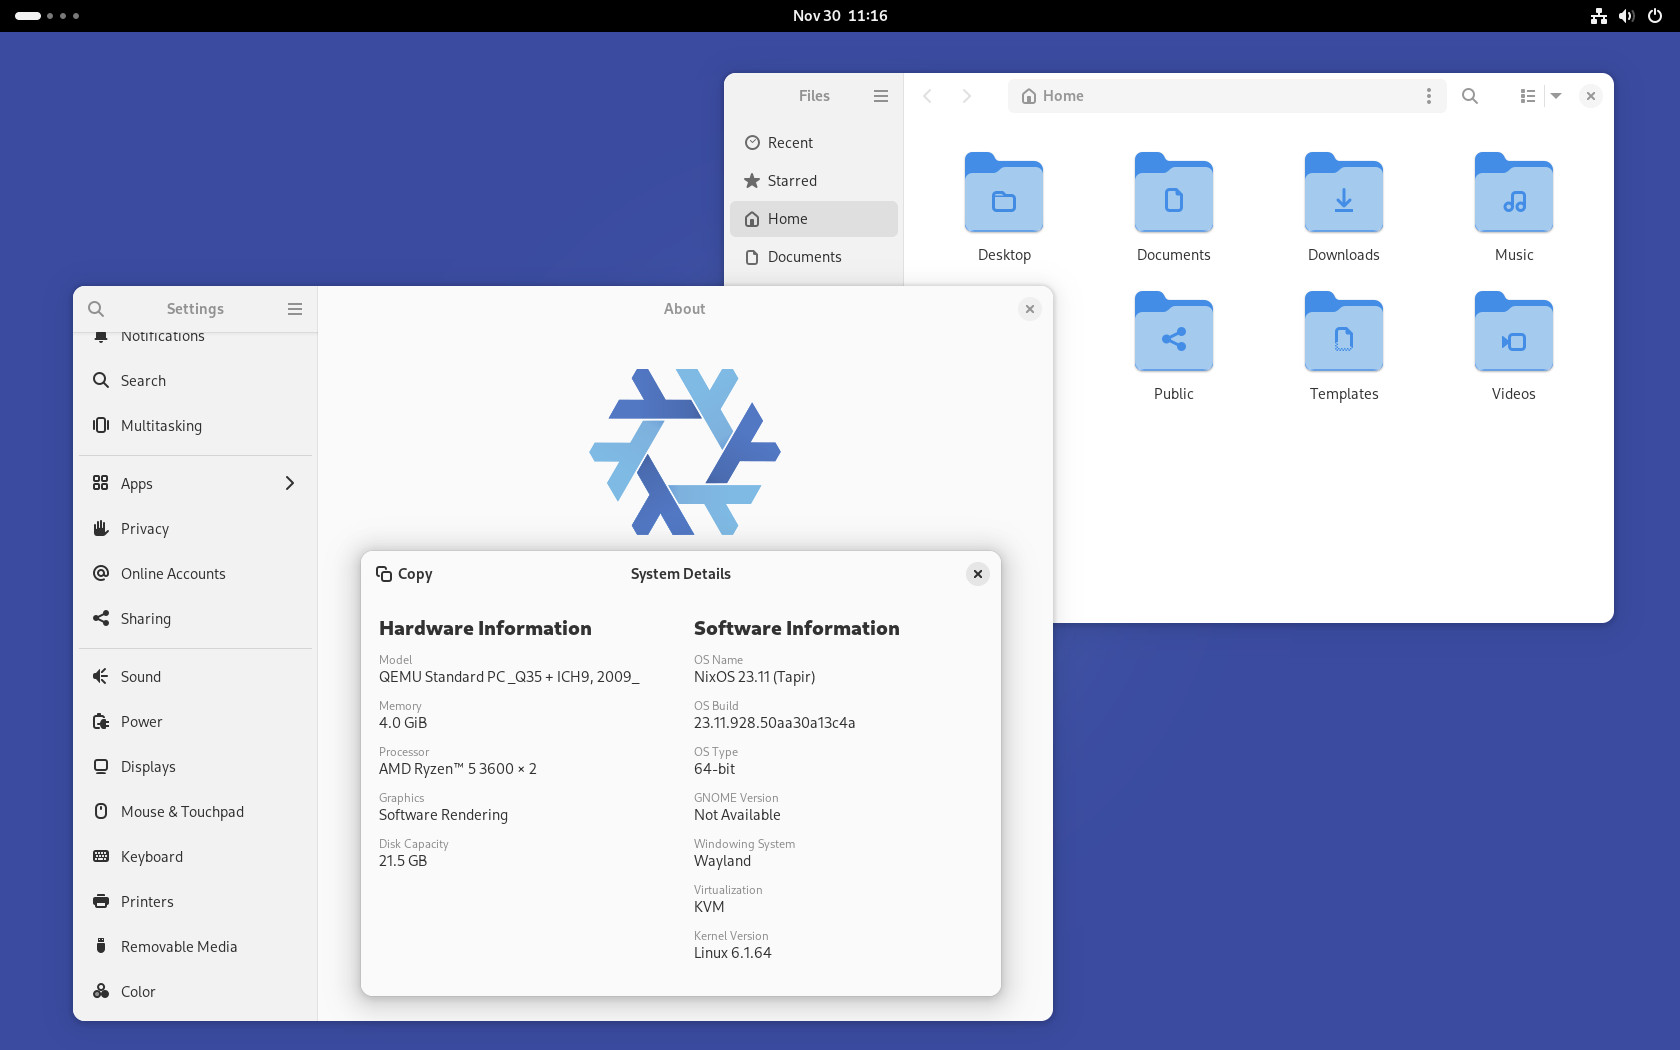Open Multitasking settings panel
Viewport: 1680px width, 1050px height.
point(195,426)
